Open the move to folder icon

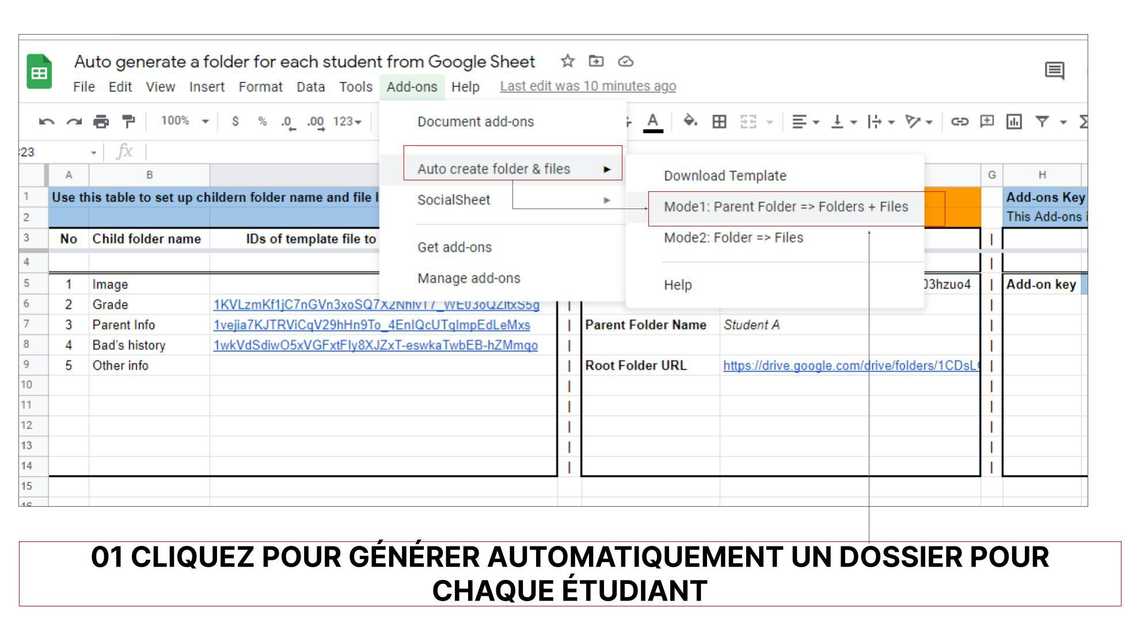click(596, 62)
